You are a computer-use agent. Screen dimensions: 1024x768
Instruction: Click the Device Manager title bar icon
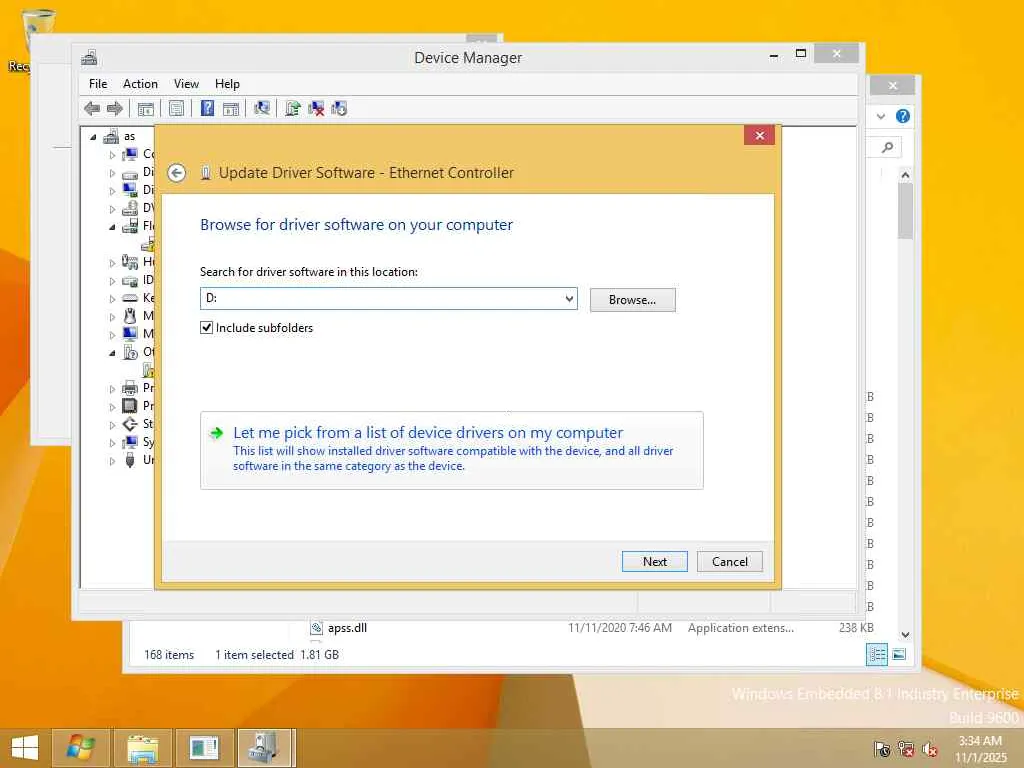pos(89,57)
